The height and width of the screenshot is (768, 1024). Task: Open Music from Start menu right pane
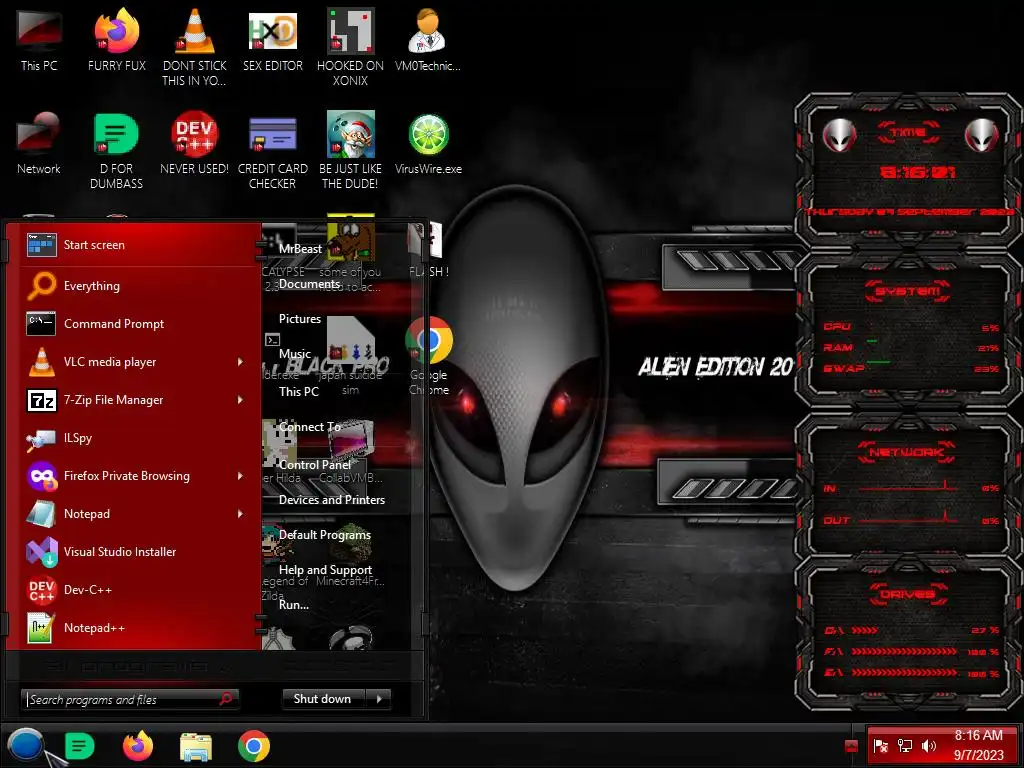point(295,354)
